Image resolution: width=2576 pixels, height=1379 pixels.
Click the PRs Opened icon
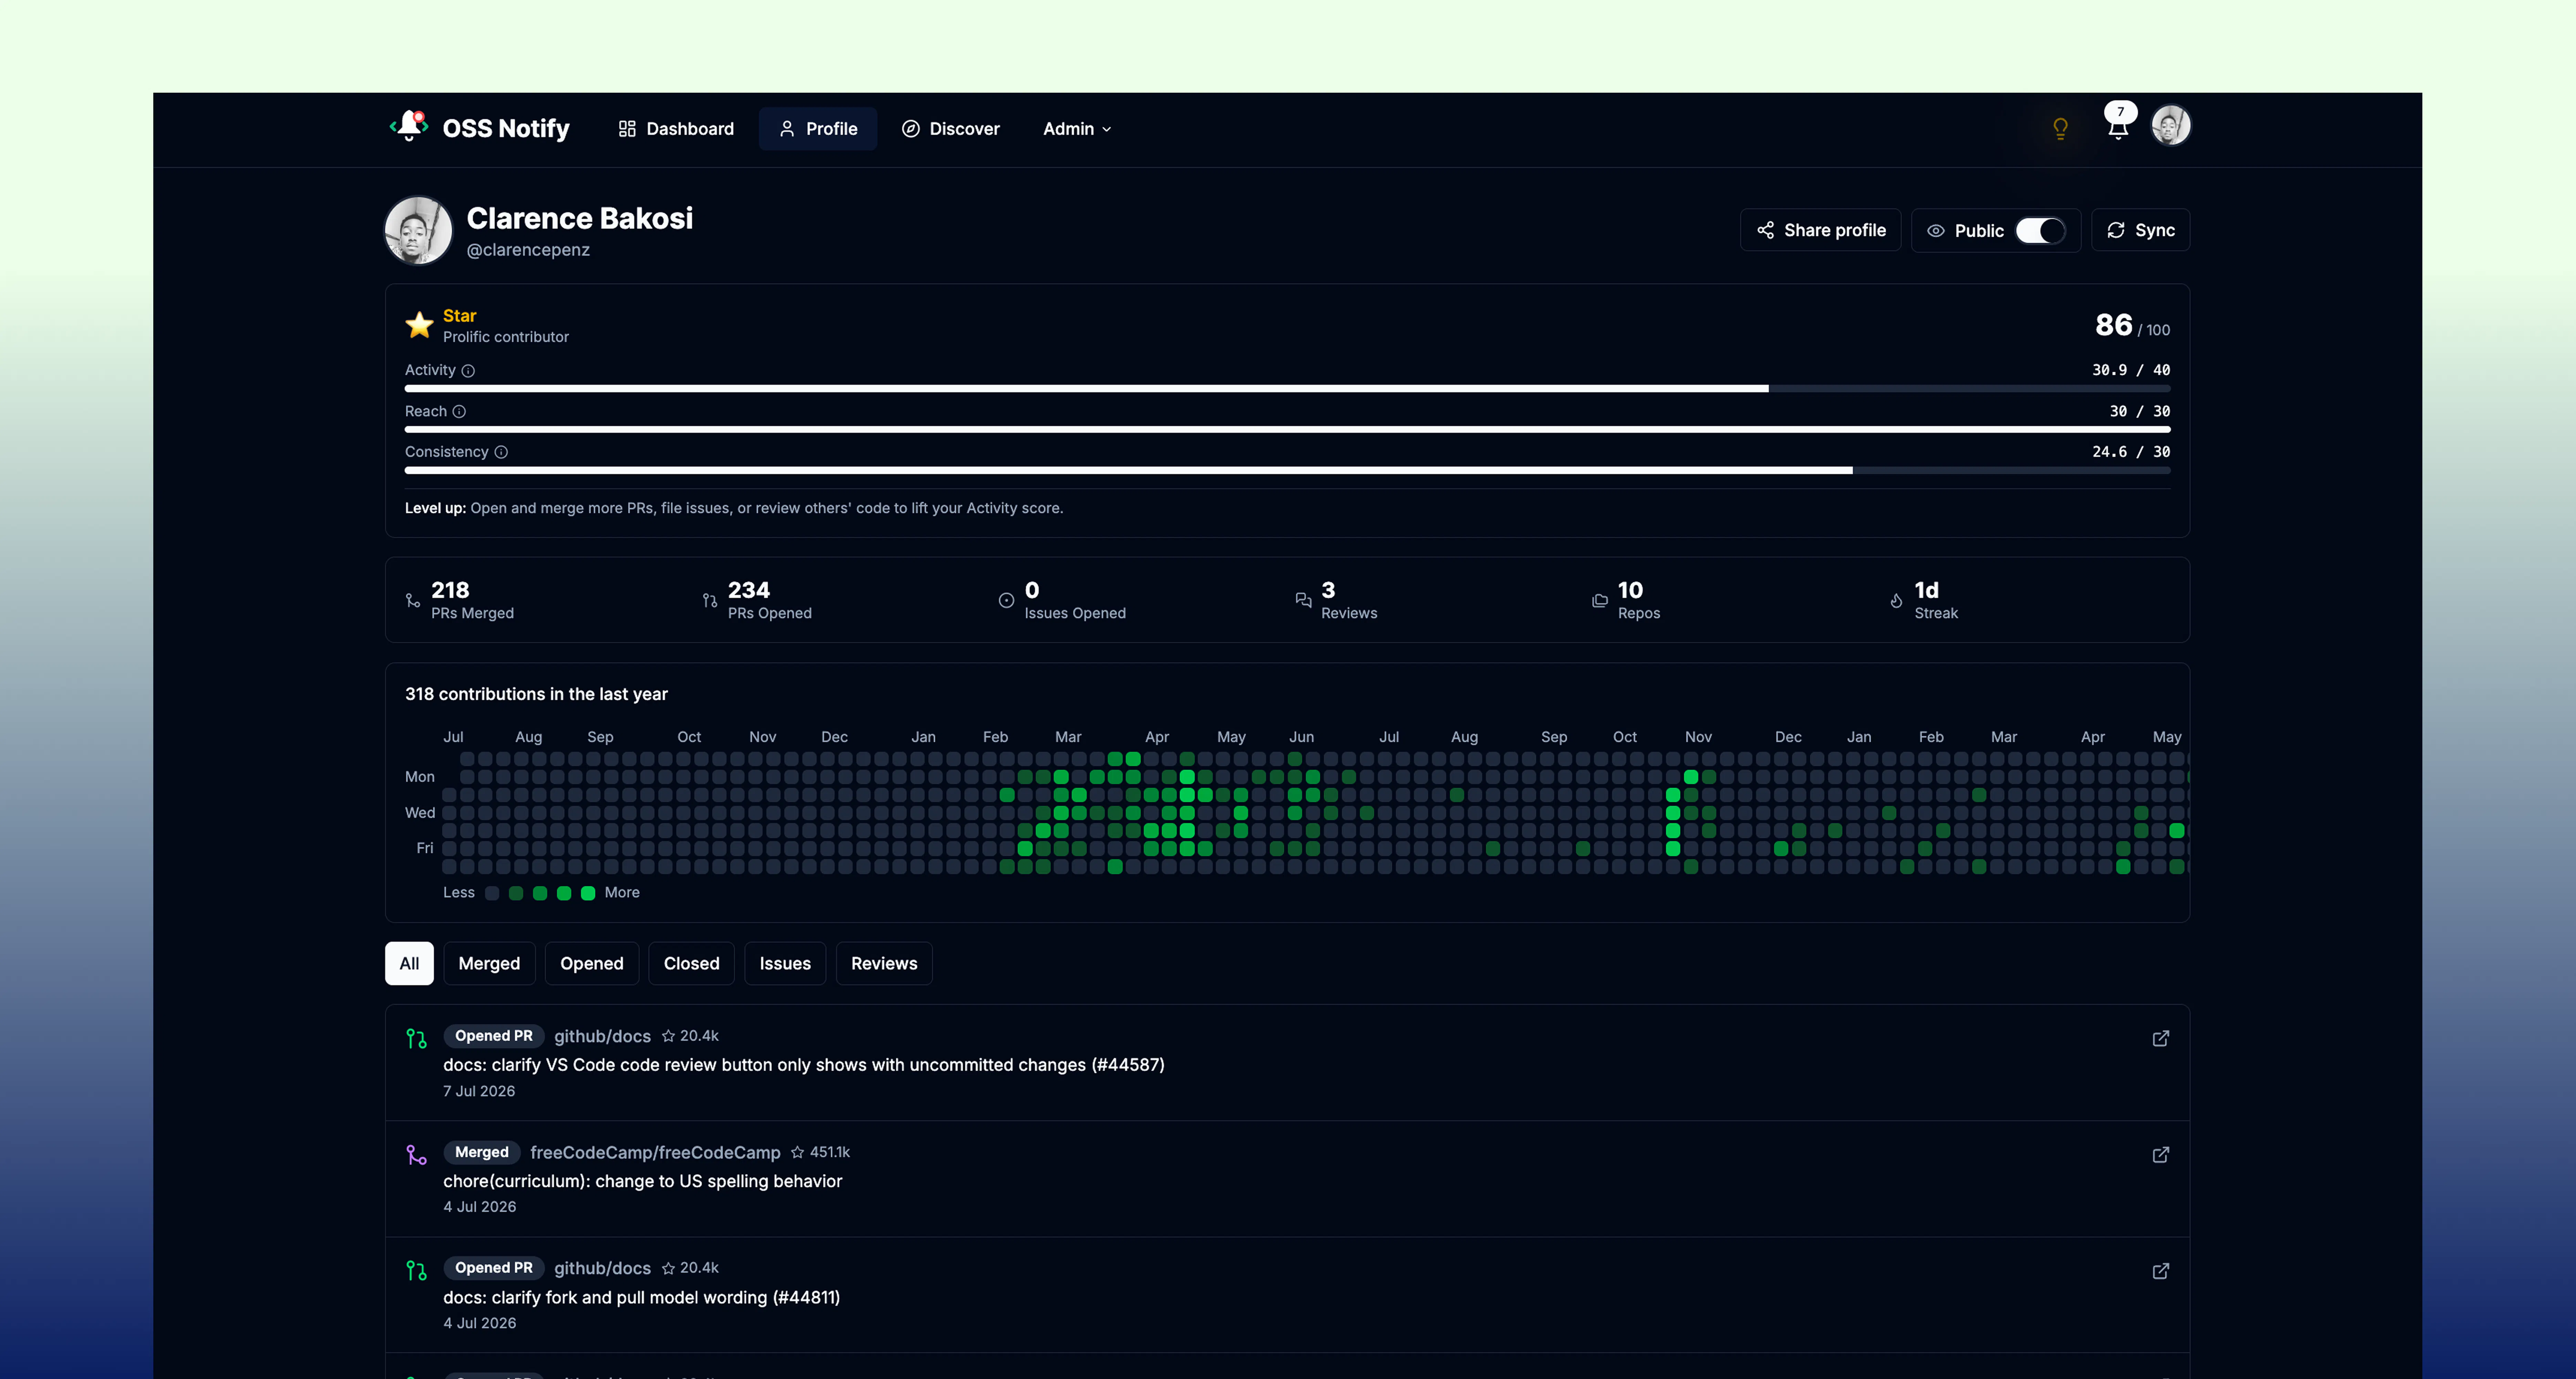point(710,601)
